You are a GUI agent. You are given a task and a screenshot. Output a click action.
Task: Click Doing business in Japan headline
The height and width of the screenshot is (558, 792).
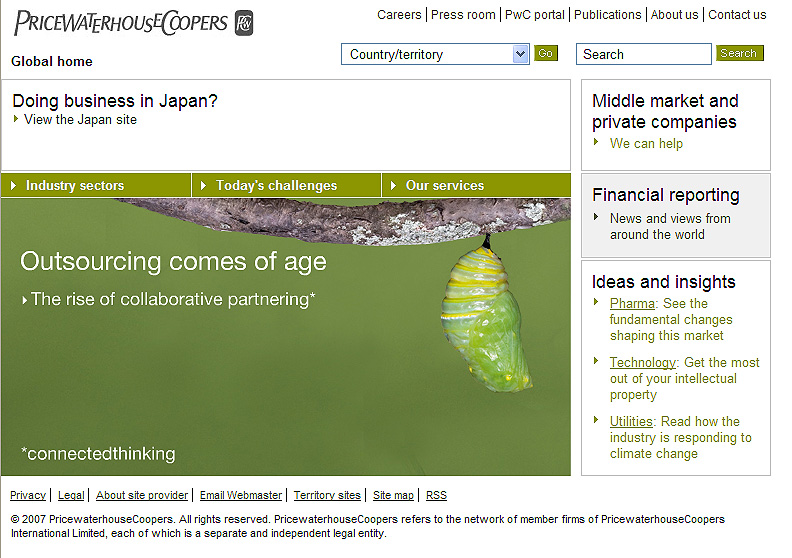[115, 101]
